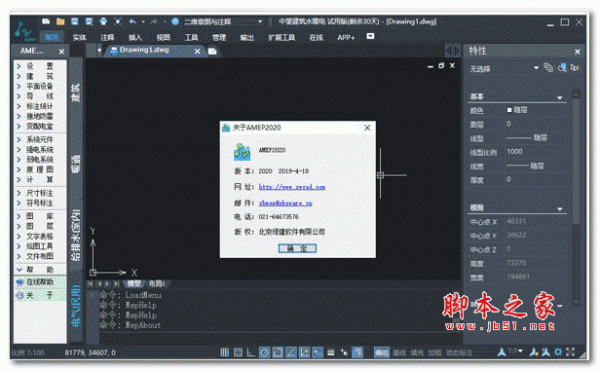This screenshot has height=371, width=600.
Task: Click the Print icon in quick toolbar
Action: pyautogui.click(x=103, y=21)
